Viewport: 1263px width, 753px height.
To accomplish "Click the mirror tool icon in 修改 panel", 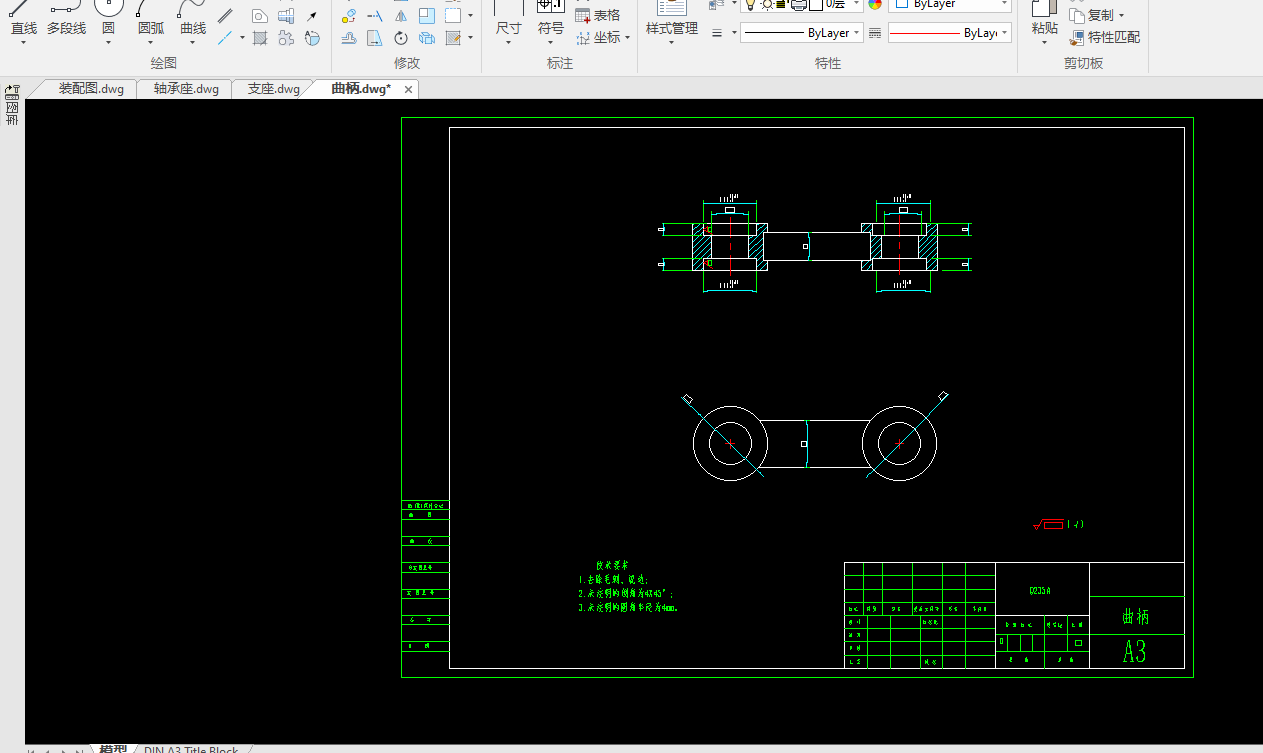I will 400,16.
